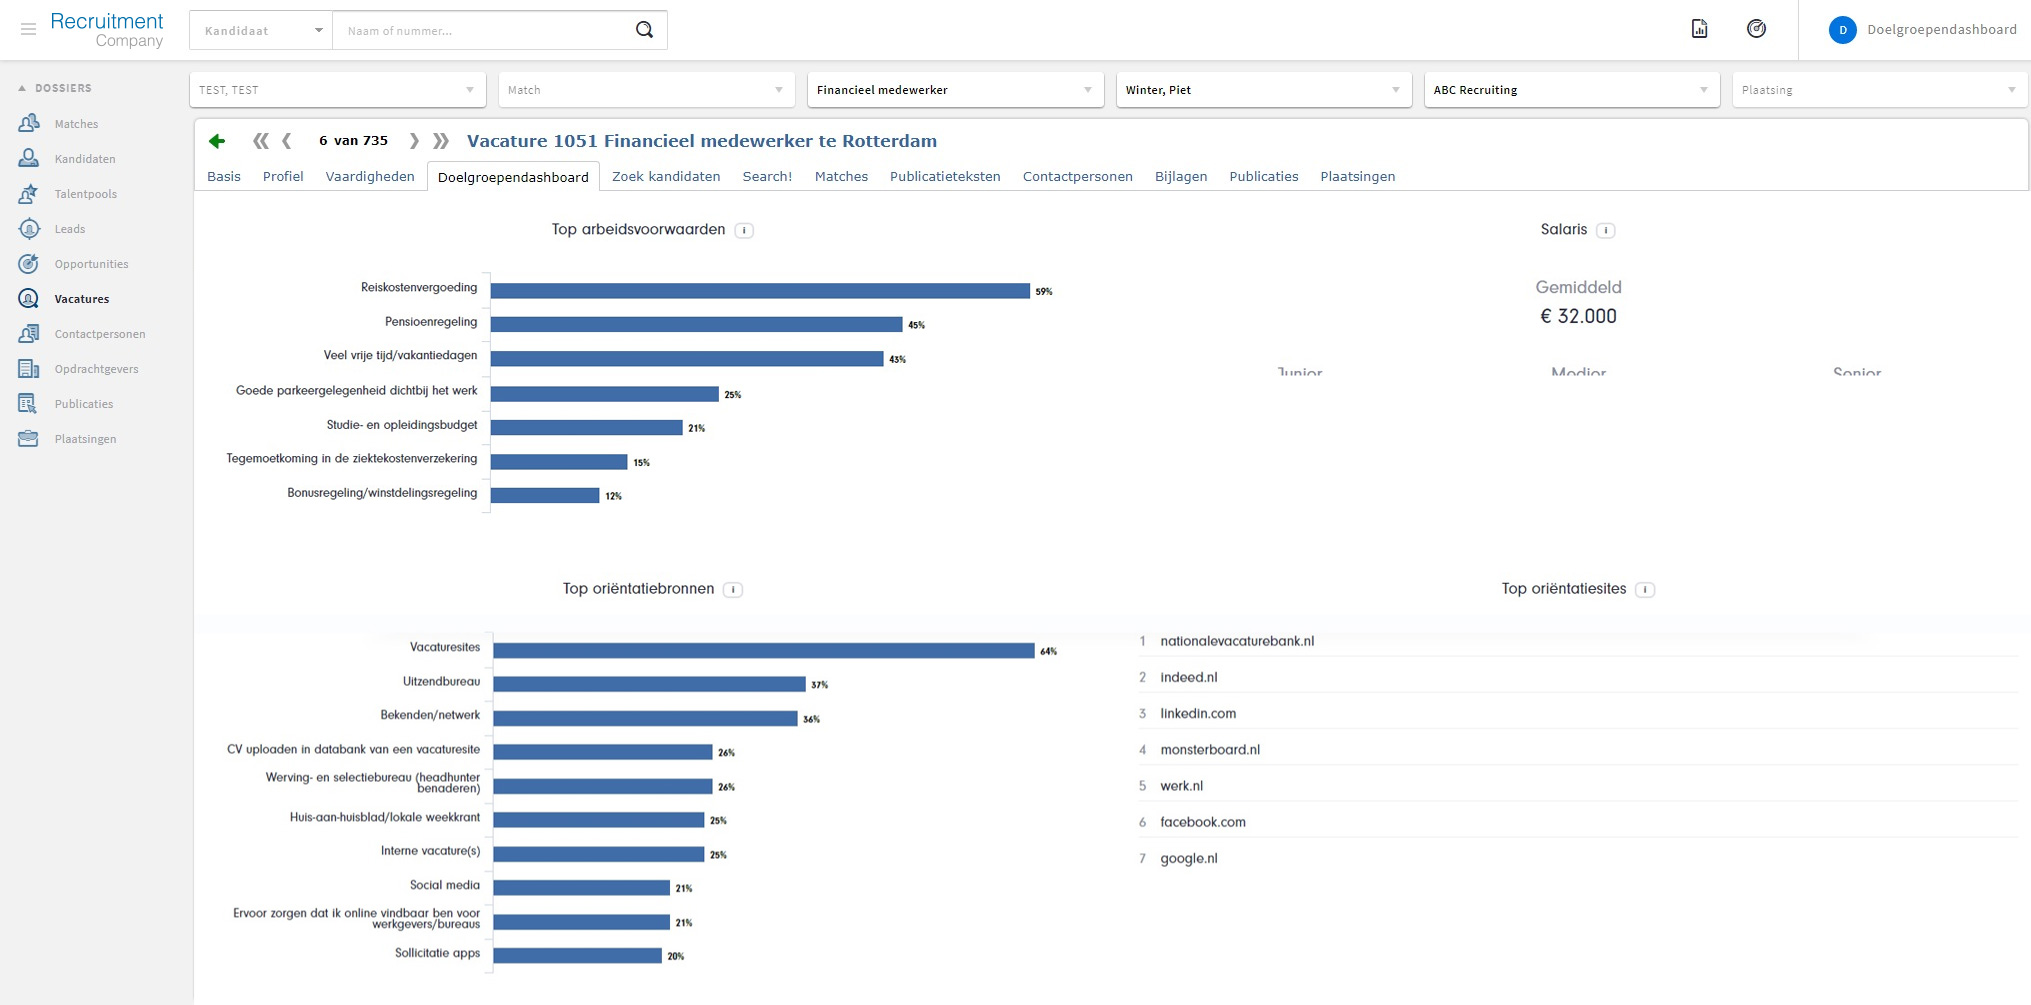
Task: Open Opdrachtgevers in the sidebar
Action: pyautogui.click(x=96, y=369)
